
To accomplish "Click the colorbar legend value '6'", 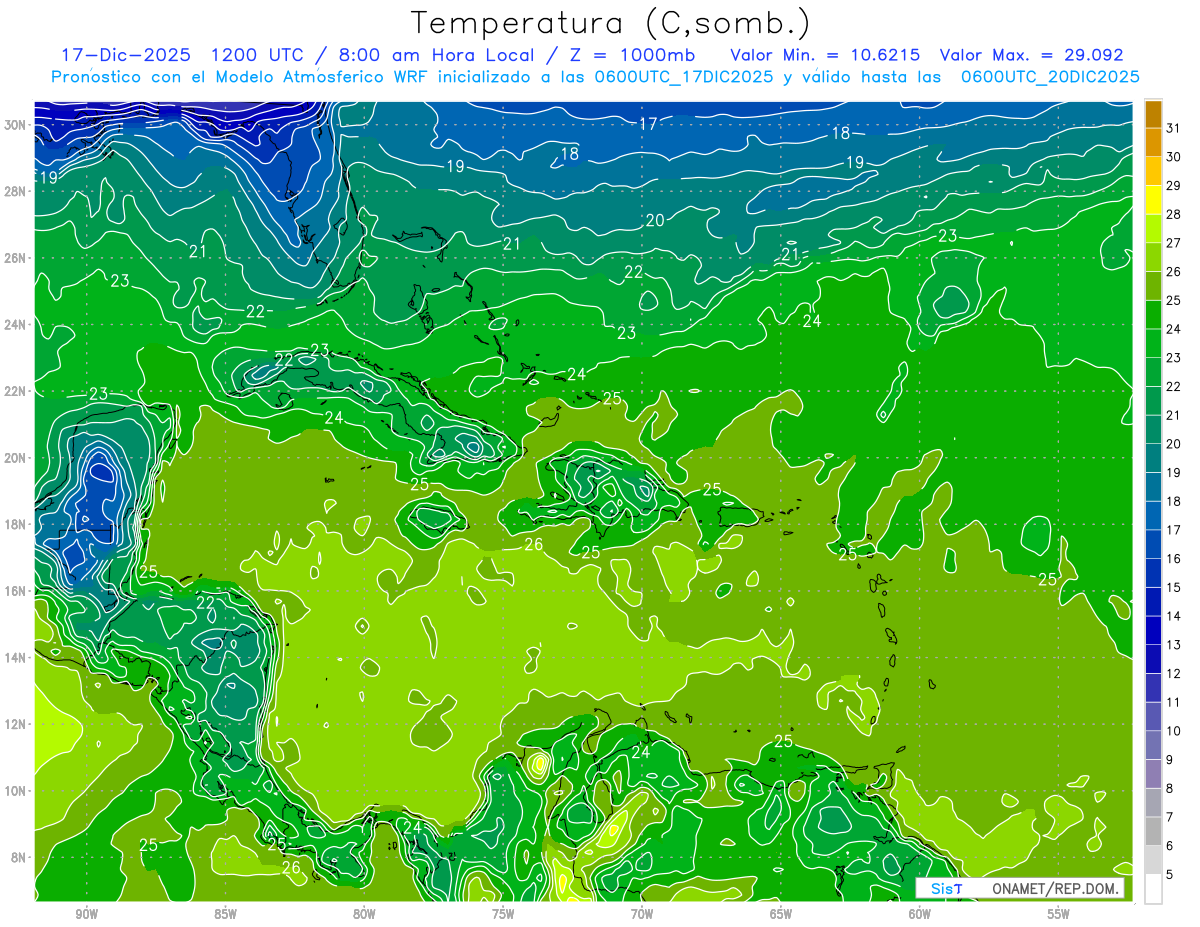I will coord(1171,846).
